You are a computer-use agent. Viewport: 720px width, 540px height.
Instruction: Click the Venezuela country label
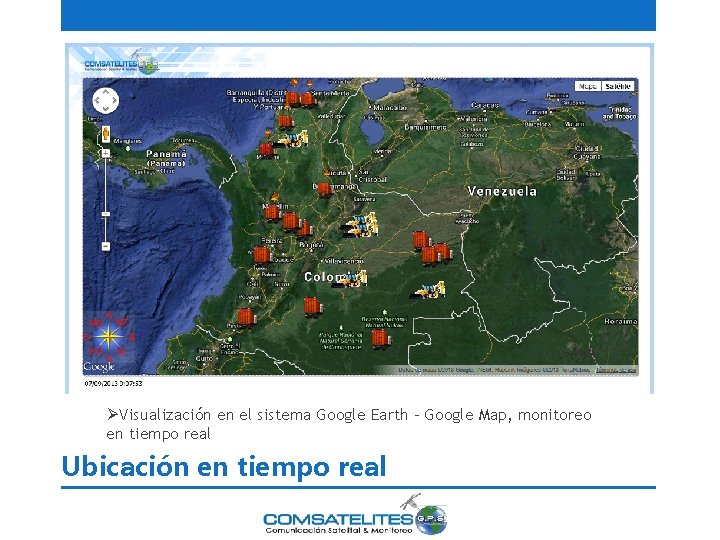coord(501,191)
